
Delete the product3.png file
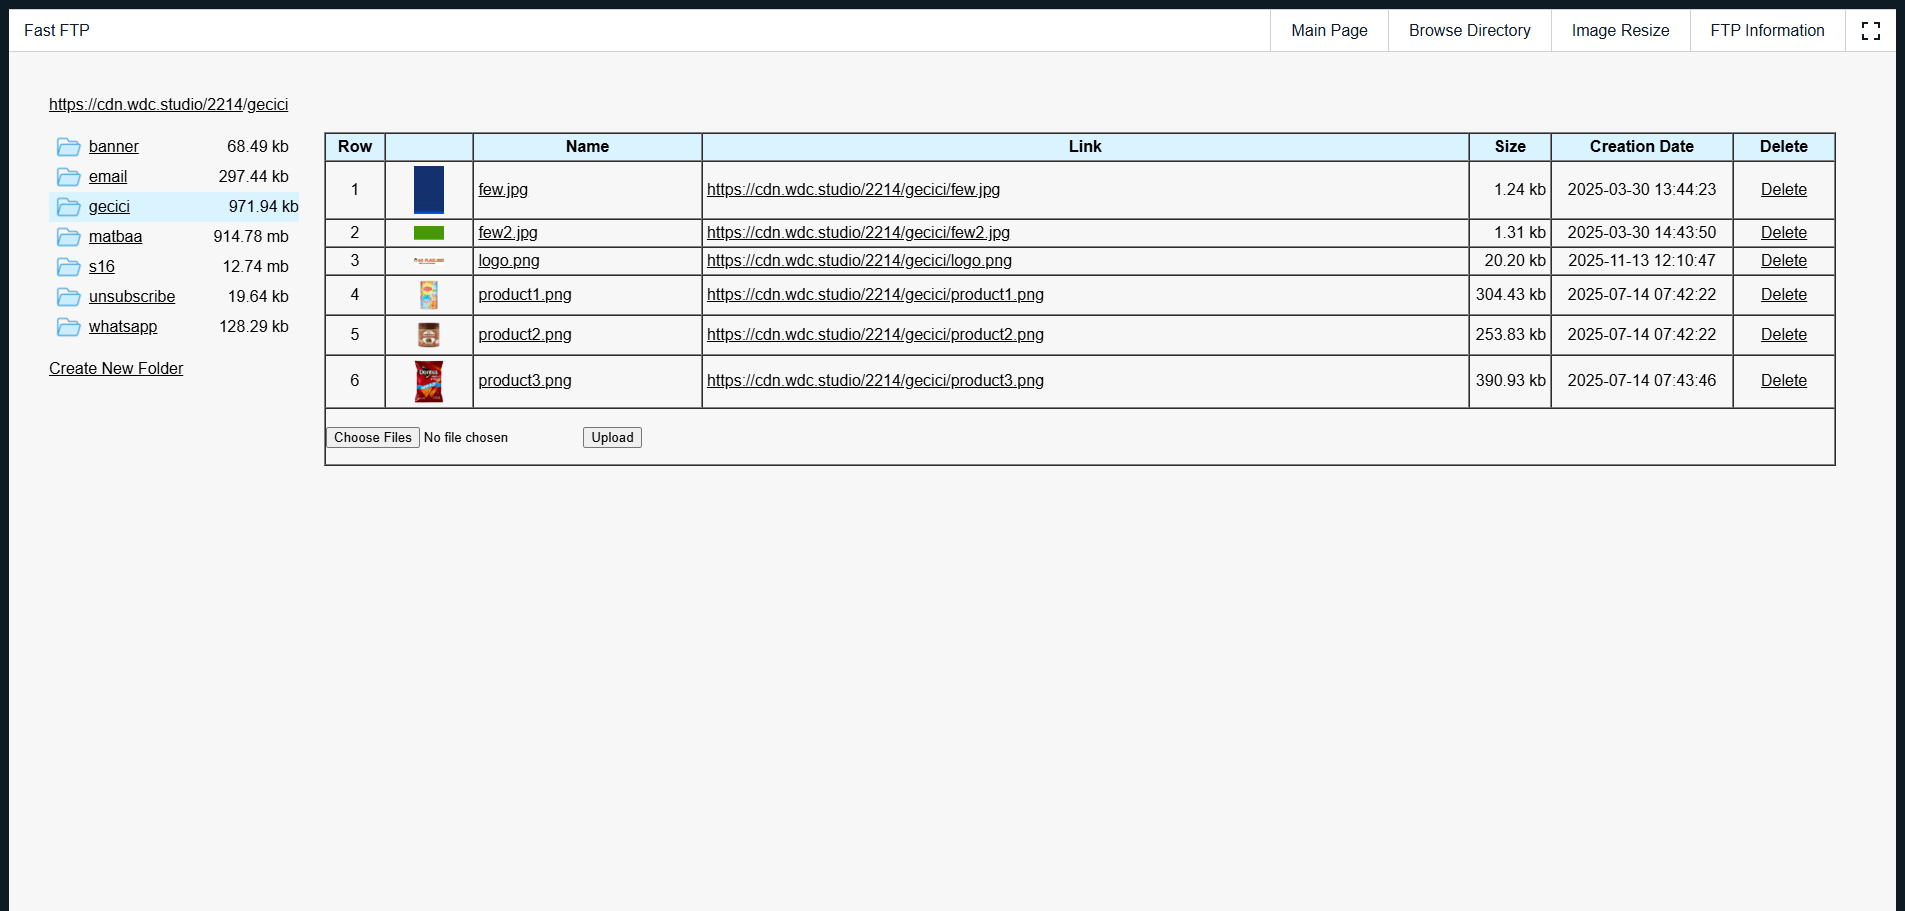click(x=1783, y=380)
